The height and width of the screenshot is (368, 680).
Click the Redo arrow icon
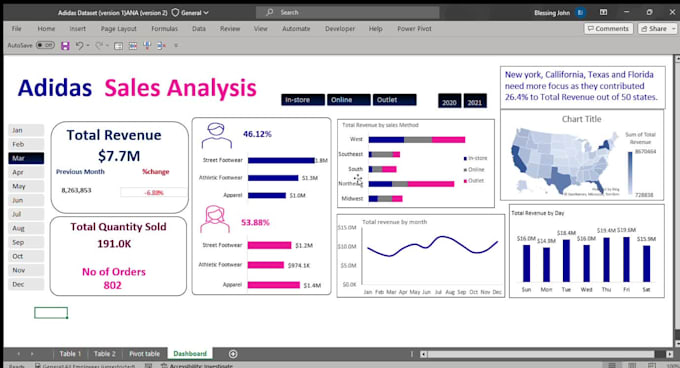(x=99, y=46)
